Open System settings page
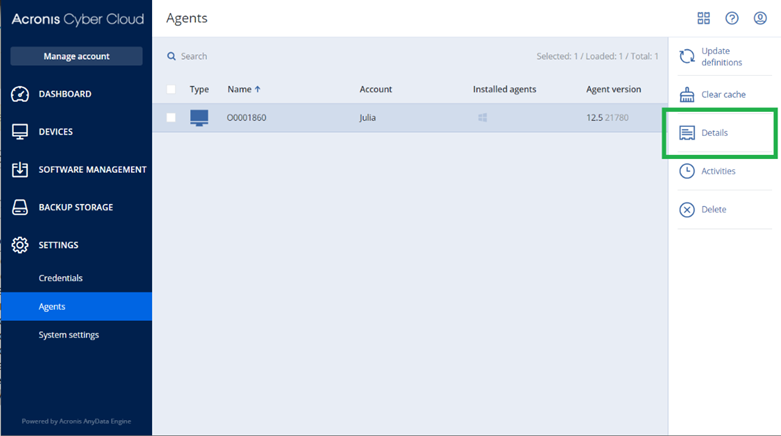 pyautogui.click(x=69, y=335)
